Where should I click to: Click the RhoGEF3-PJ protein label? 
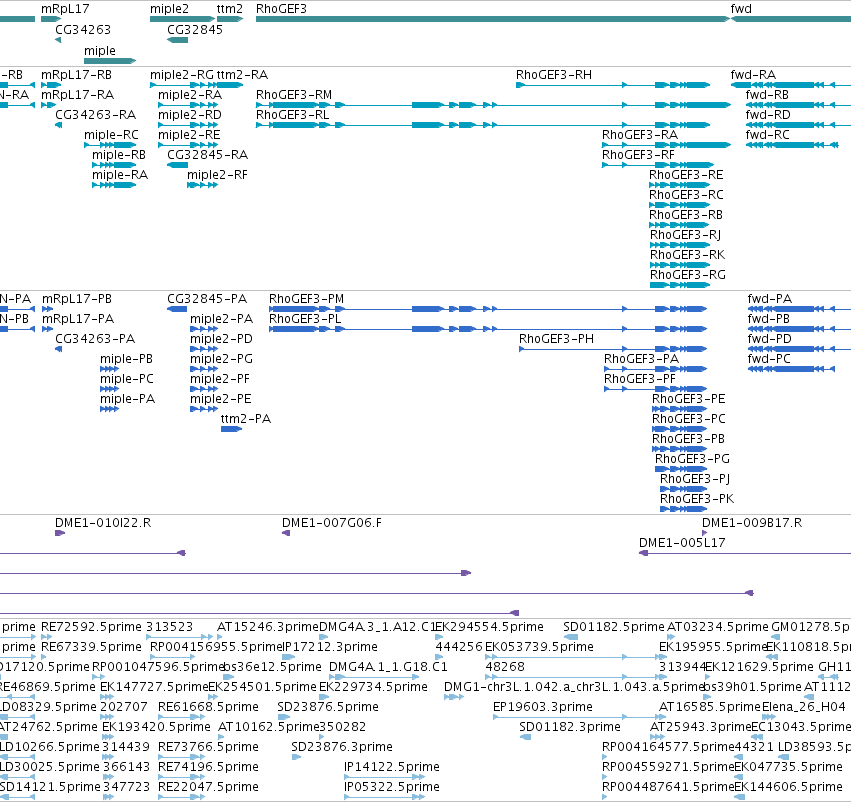[x=695, y=478]
